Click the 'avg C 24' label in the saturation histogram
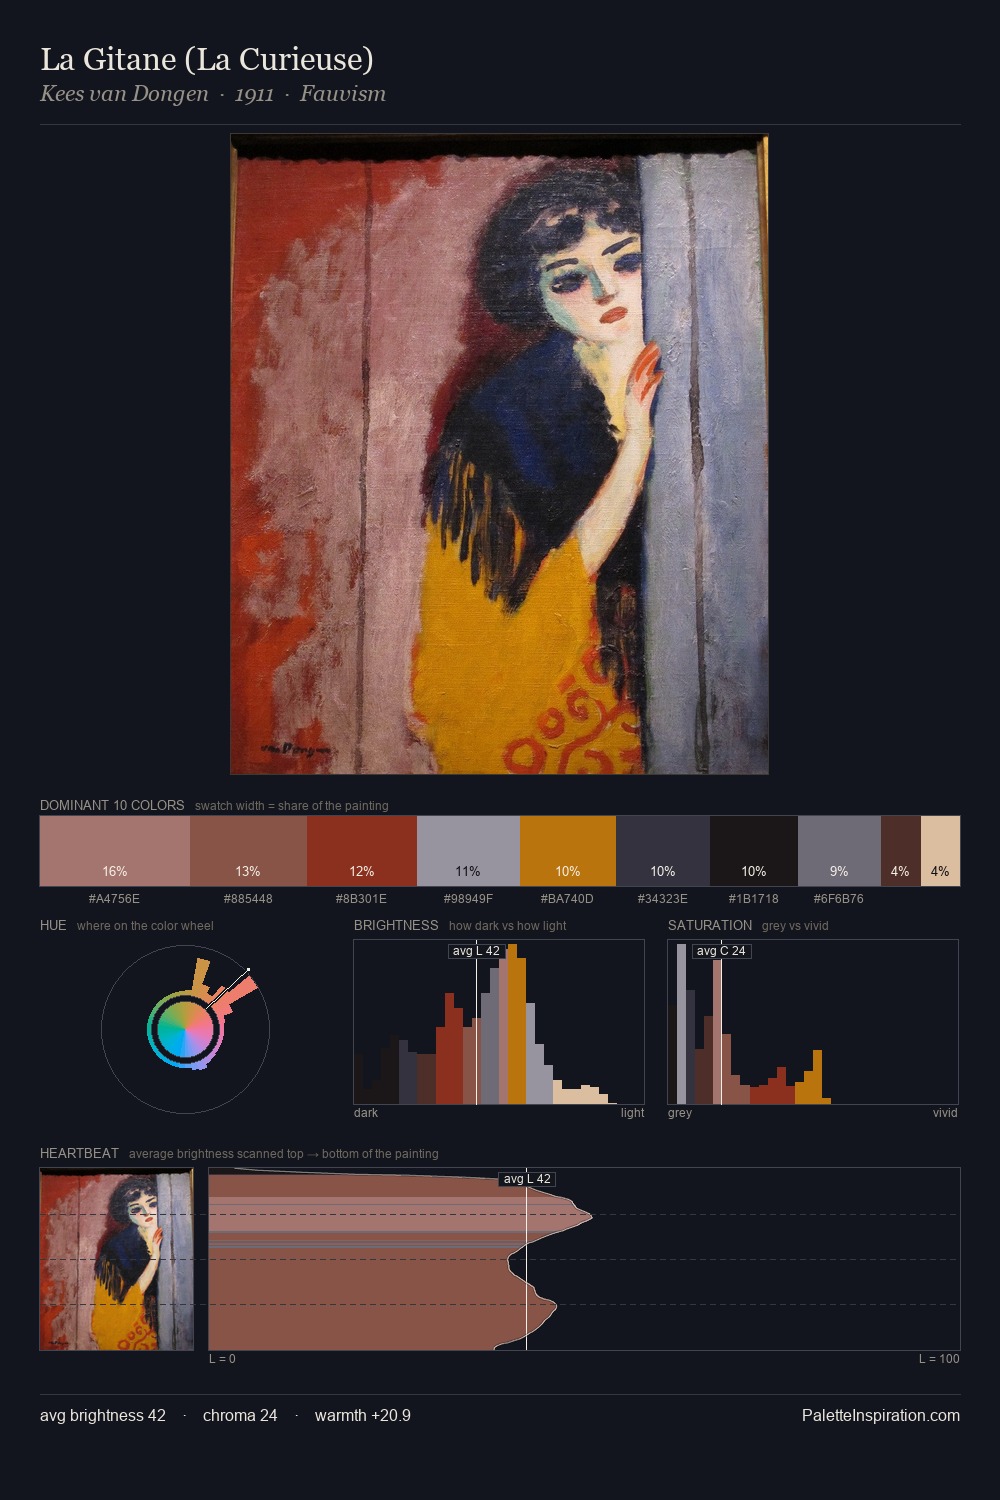This screenshot has width=1000, height=1500. (721, 951)
